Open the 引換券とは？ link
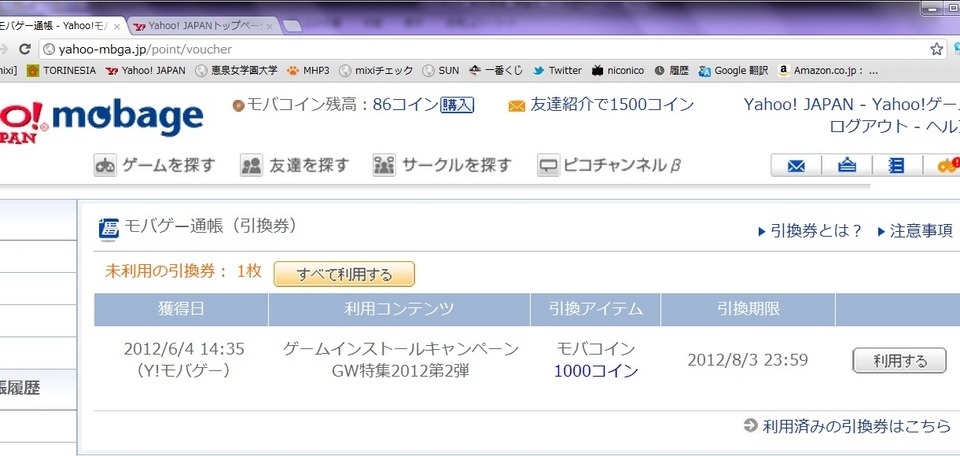 [810, 231]
